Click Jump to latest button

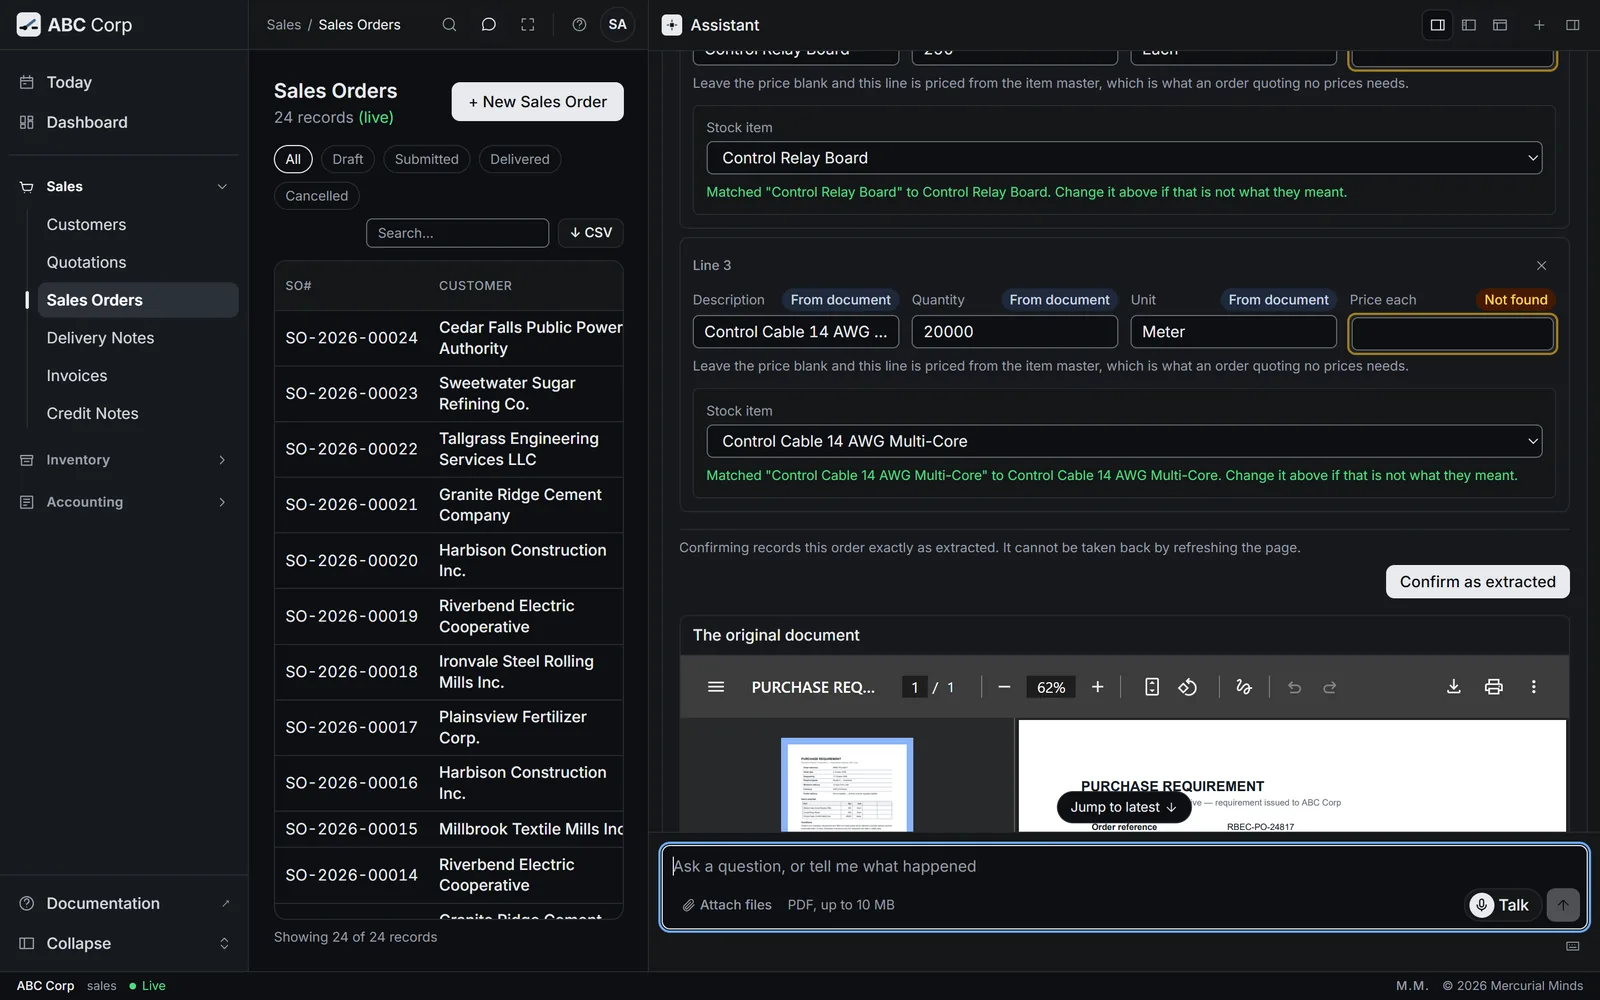click(x=1124, y=807)
